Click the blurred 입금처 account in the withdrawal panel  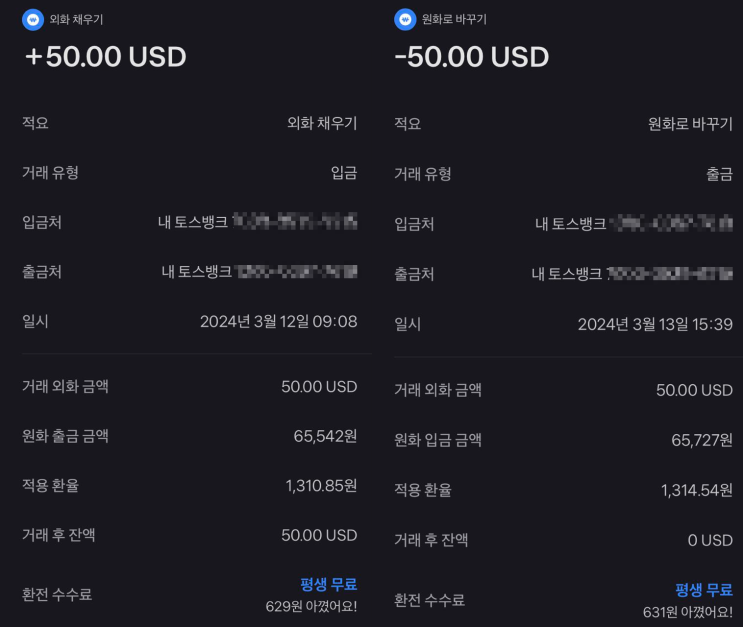(x=671, y=224)
